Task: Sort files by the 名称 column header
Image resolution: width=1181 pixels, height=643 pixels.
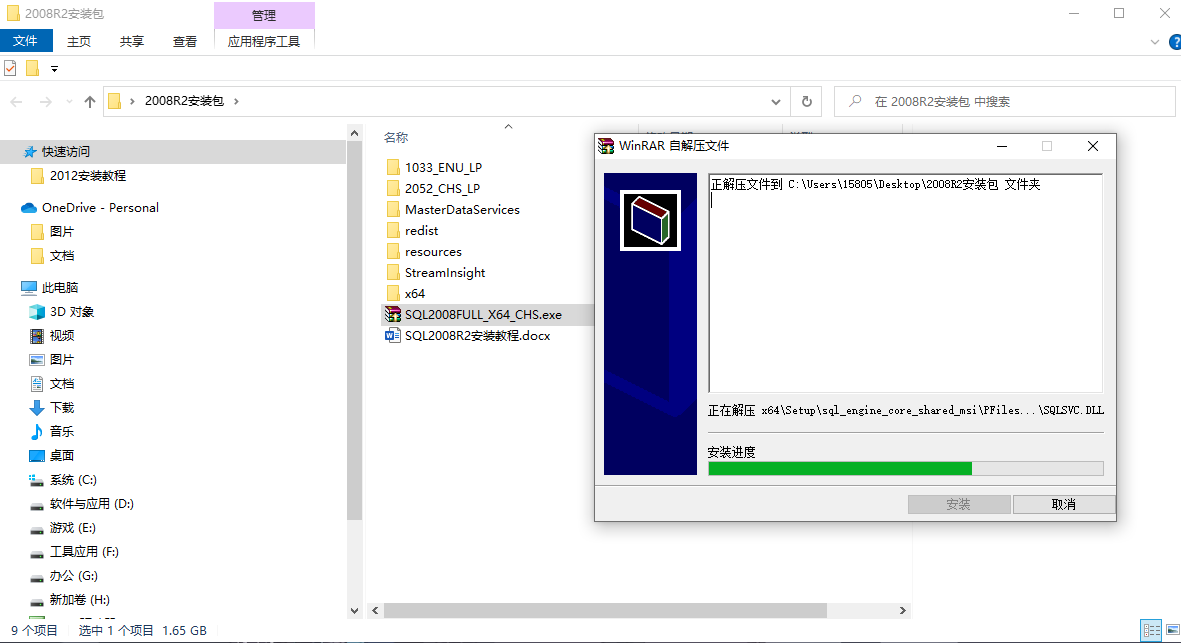Action: tap(396, 138)
